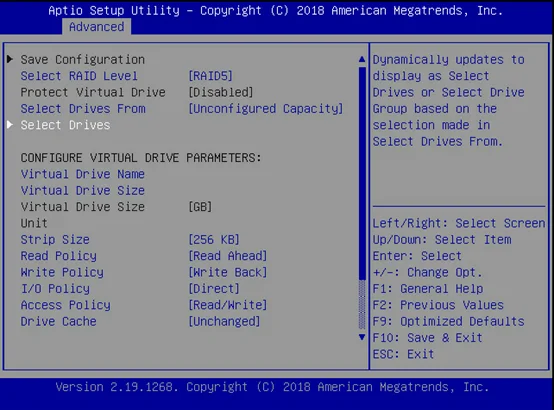Click the scrollbar down arrow
The width and height of the screenshot is (554, 410).
coord(362,337)
